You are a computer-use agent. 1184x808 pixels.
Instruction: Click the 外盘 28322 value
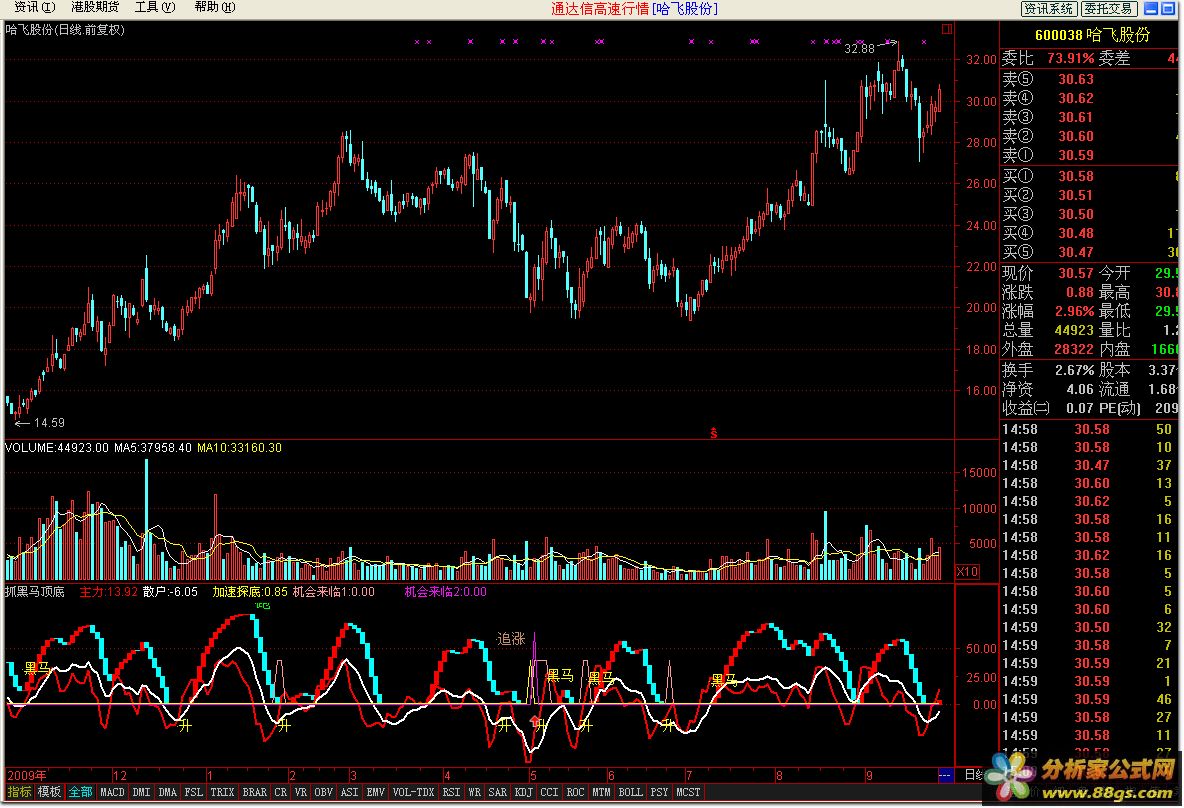point(1074,349)
